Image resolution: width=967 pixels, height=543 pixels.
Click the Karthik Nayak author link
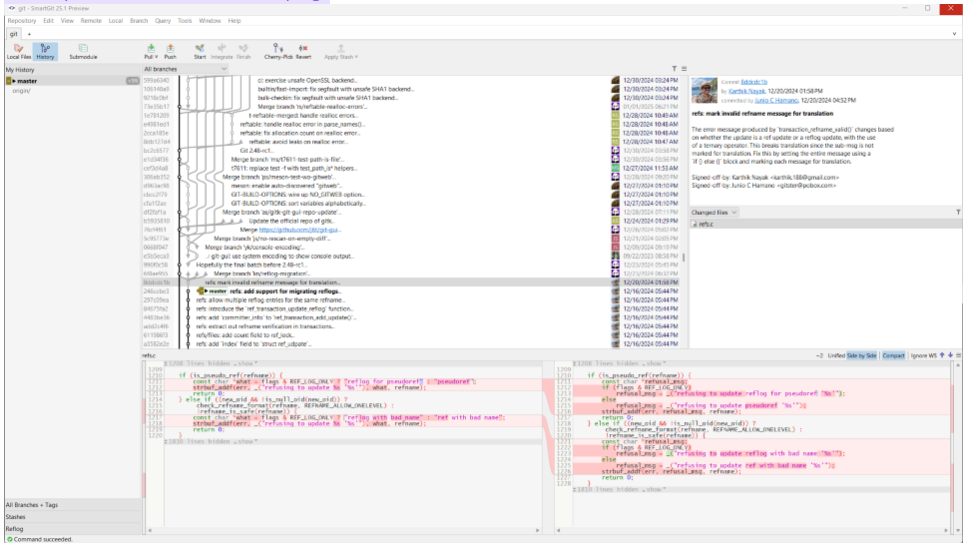click(746, 91)
